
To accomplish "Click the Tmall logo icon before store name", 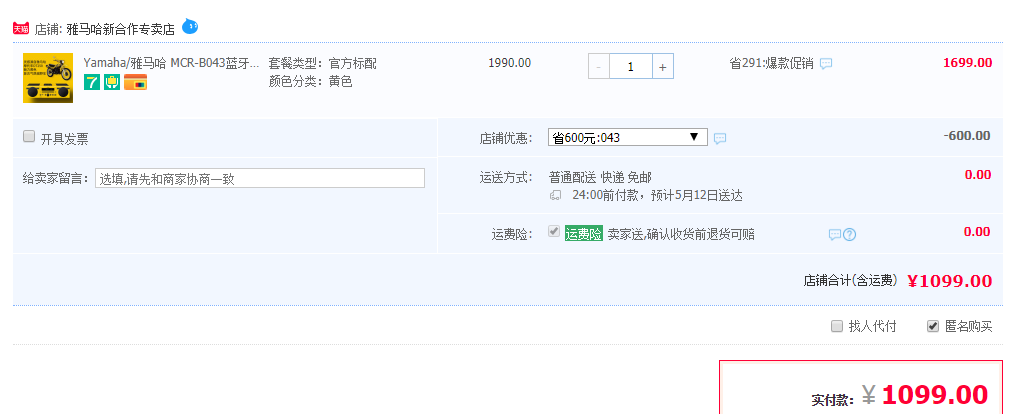I will [x=21, y=29].
